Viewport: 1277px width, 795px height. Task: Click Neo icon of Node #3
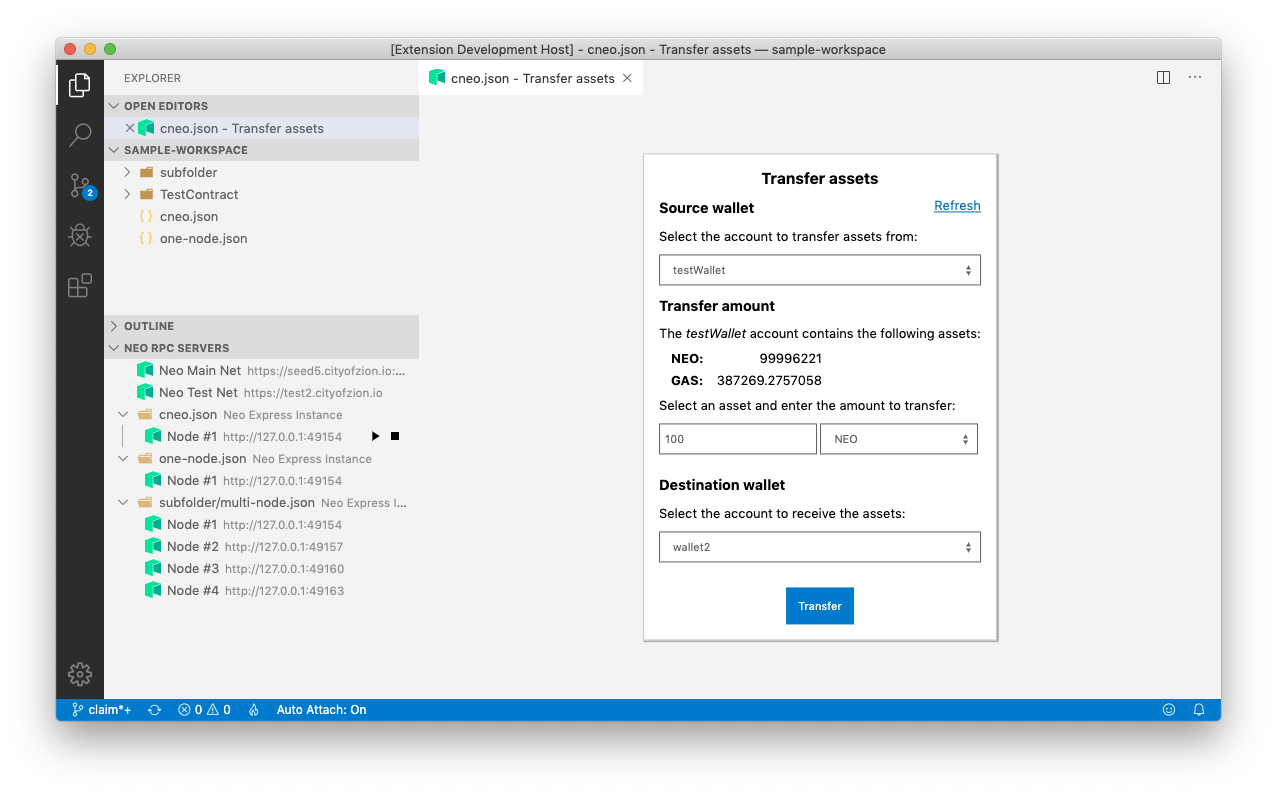(x=153, y=569)
